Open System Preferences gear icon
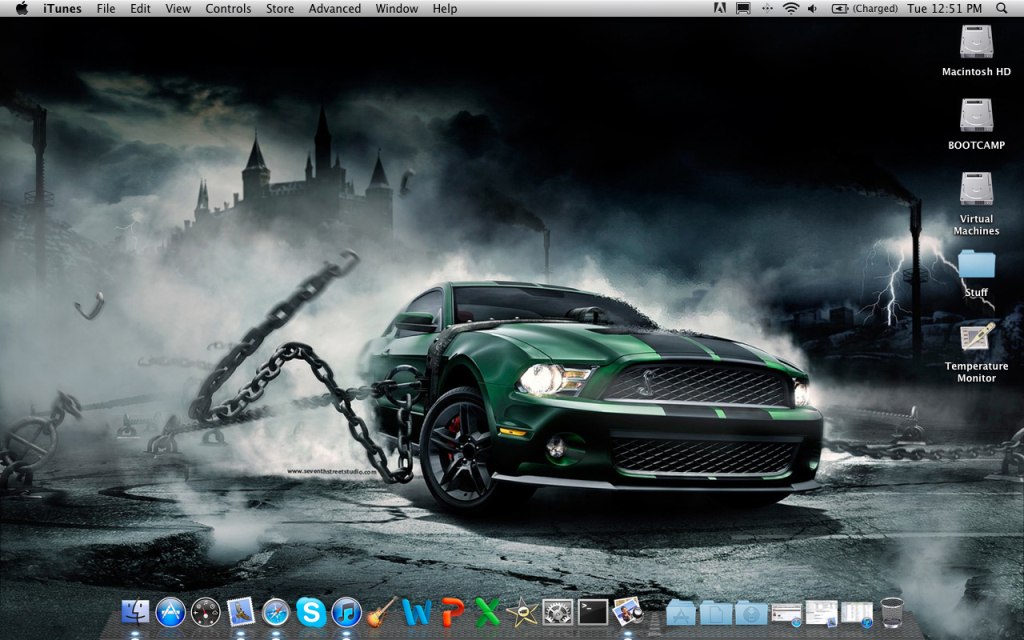Screen dimensions: 1024x640 pos(557,612)
